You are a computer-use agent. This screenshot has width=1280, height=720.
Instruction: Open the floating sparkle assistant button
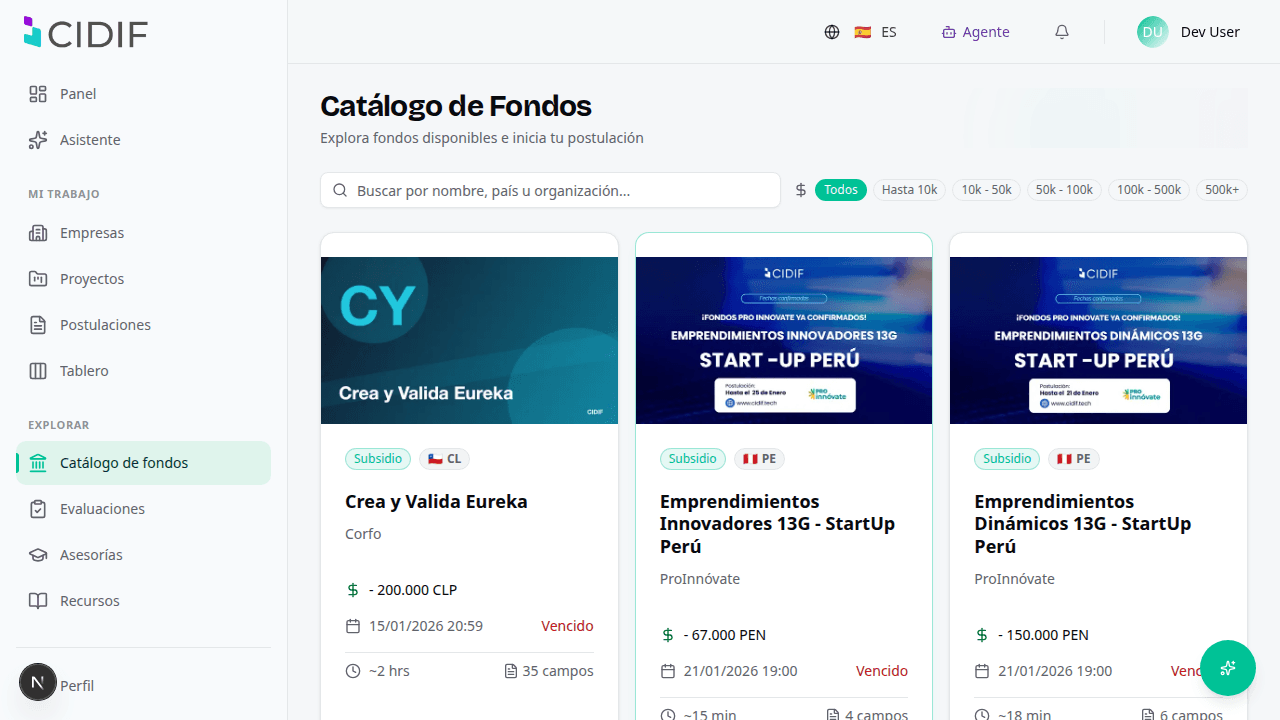coord(1228,668)
